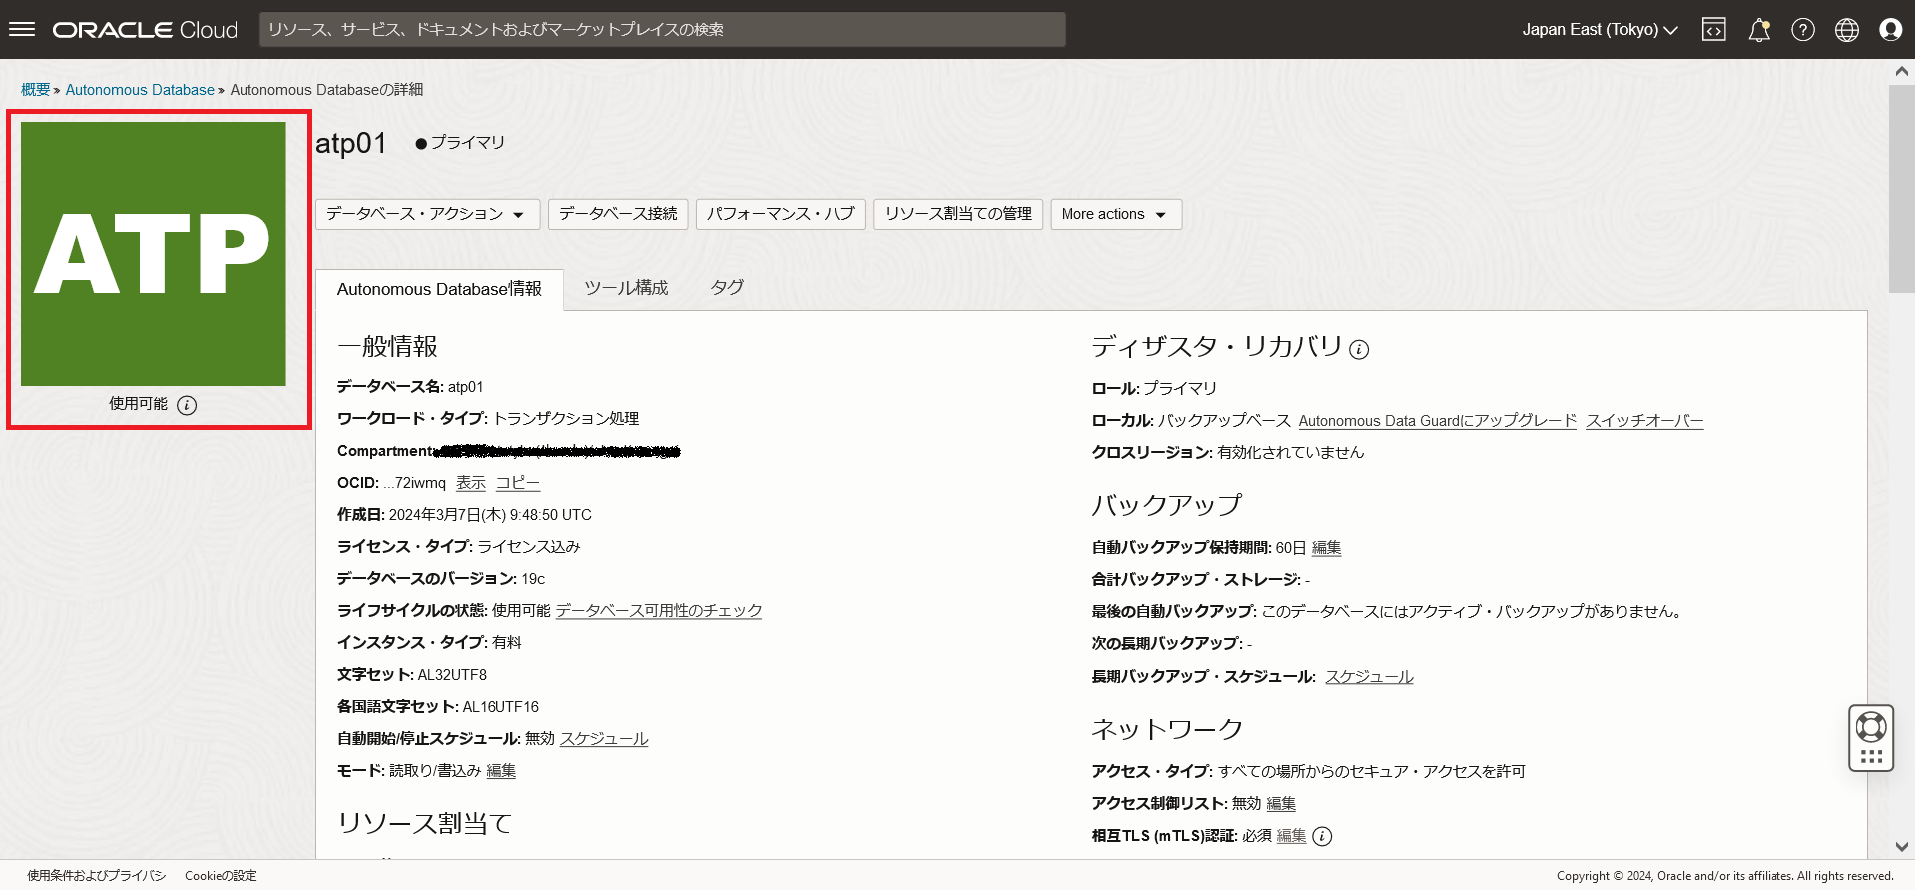Click the 各国語文字セット value AL16UTF16
Image resolution: width=1920 pixels, height=892 pixels.
501,707
